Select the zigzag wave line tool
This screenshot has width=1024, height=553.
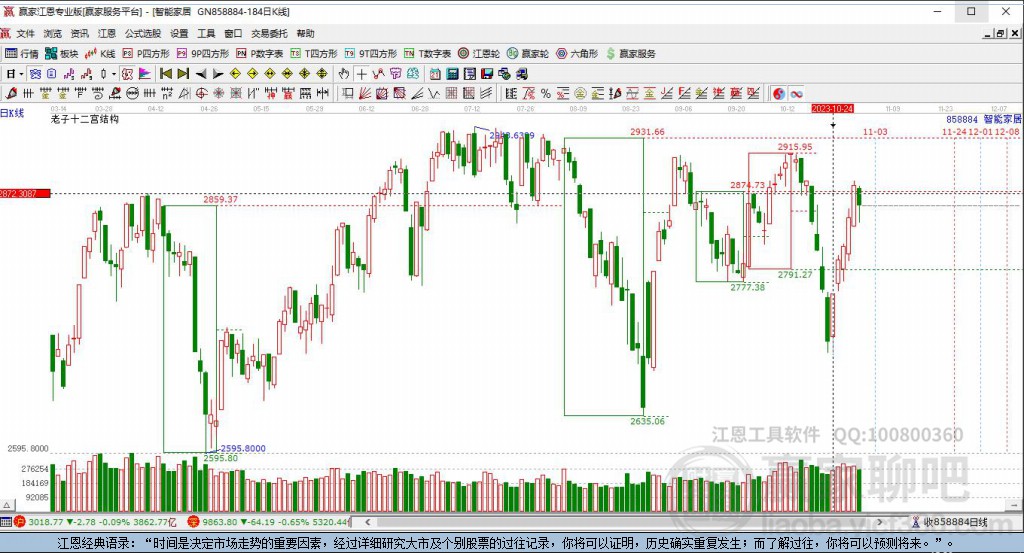[434, 93]
